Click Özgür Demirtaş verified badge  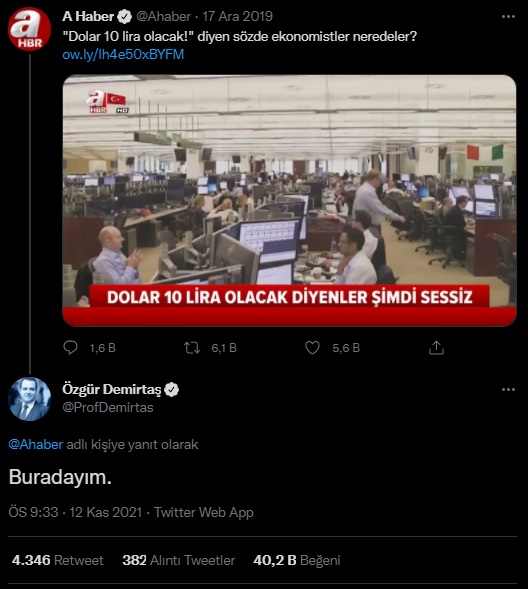[172, 390]
